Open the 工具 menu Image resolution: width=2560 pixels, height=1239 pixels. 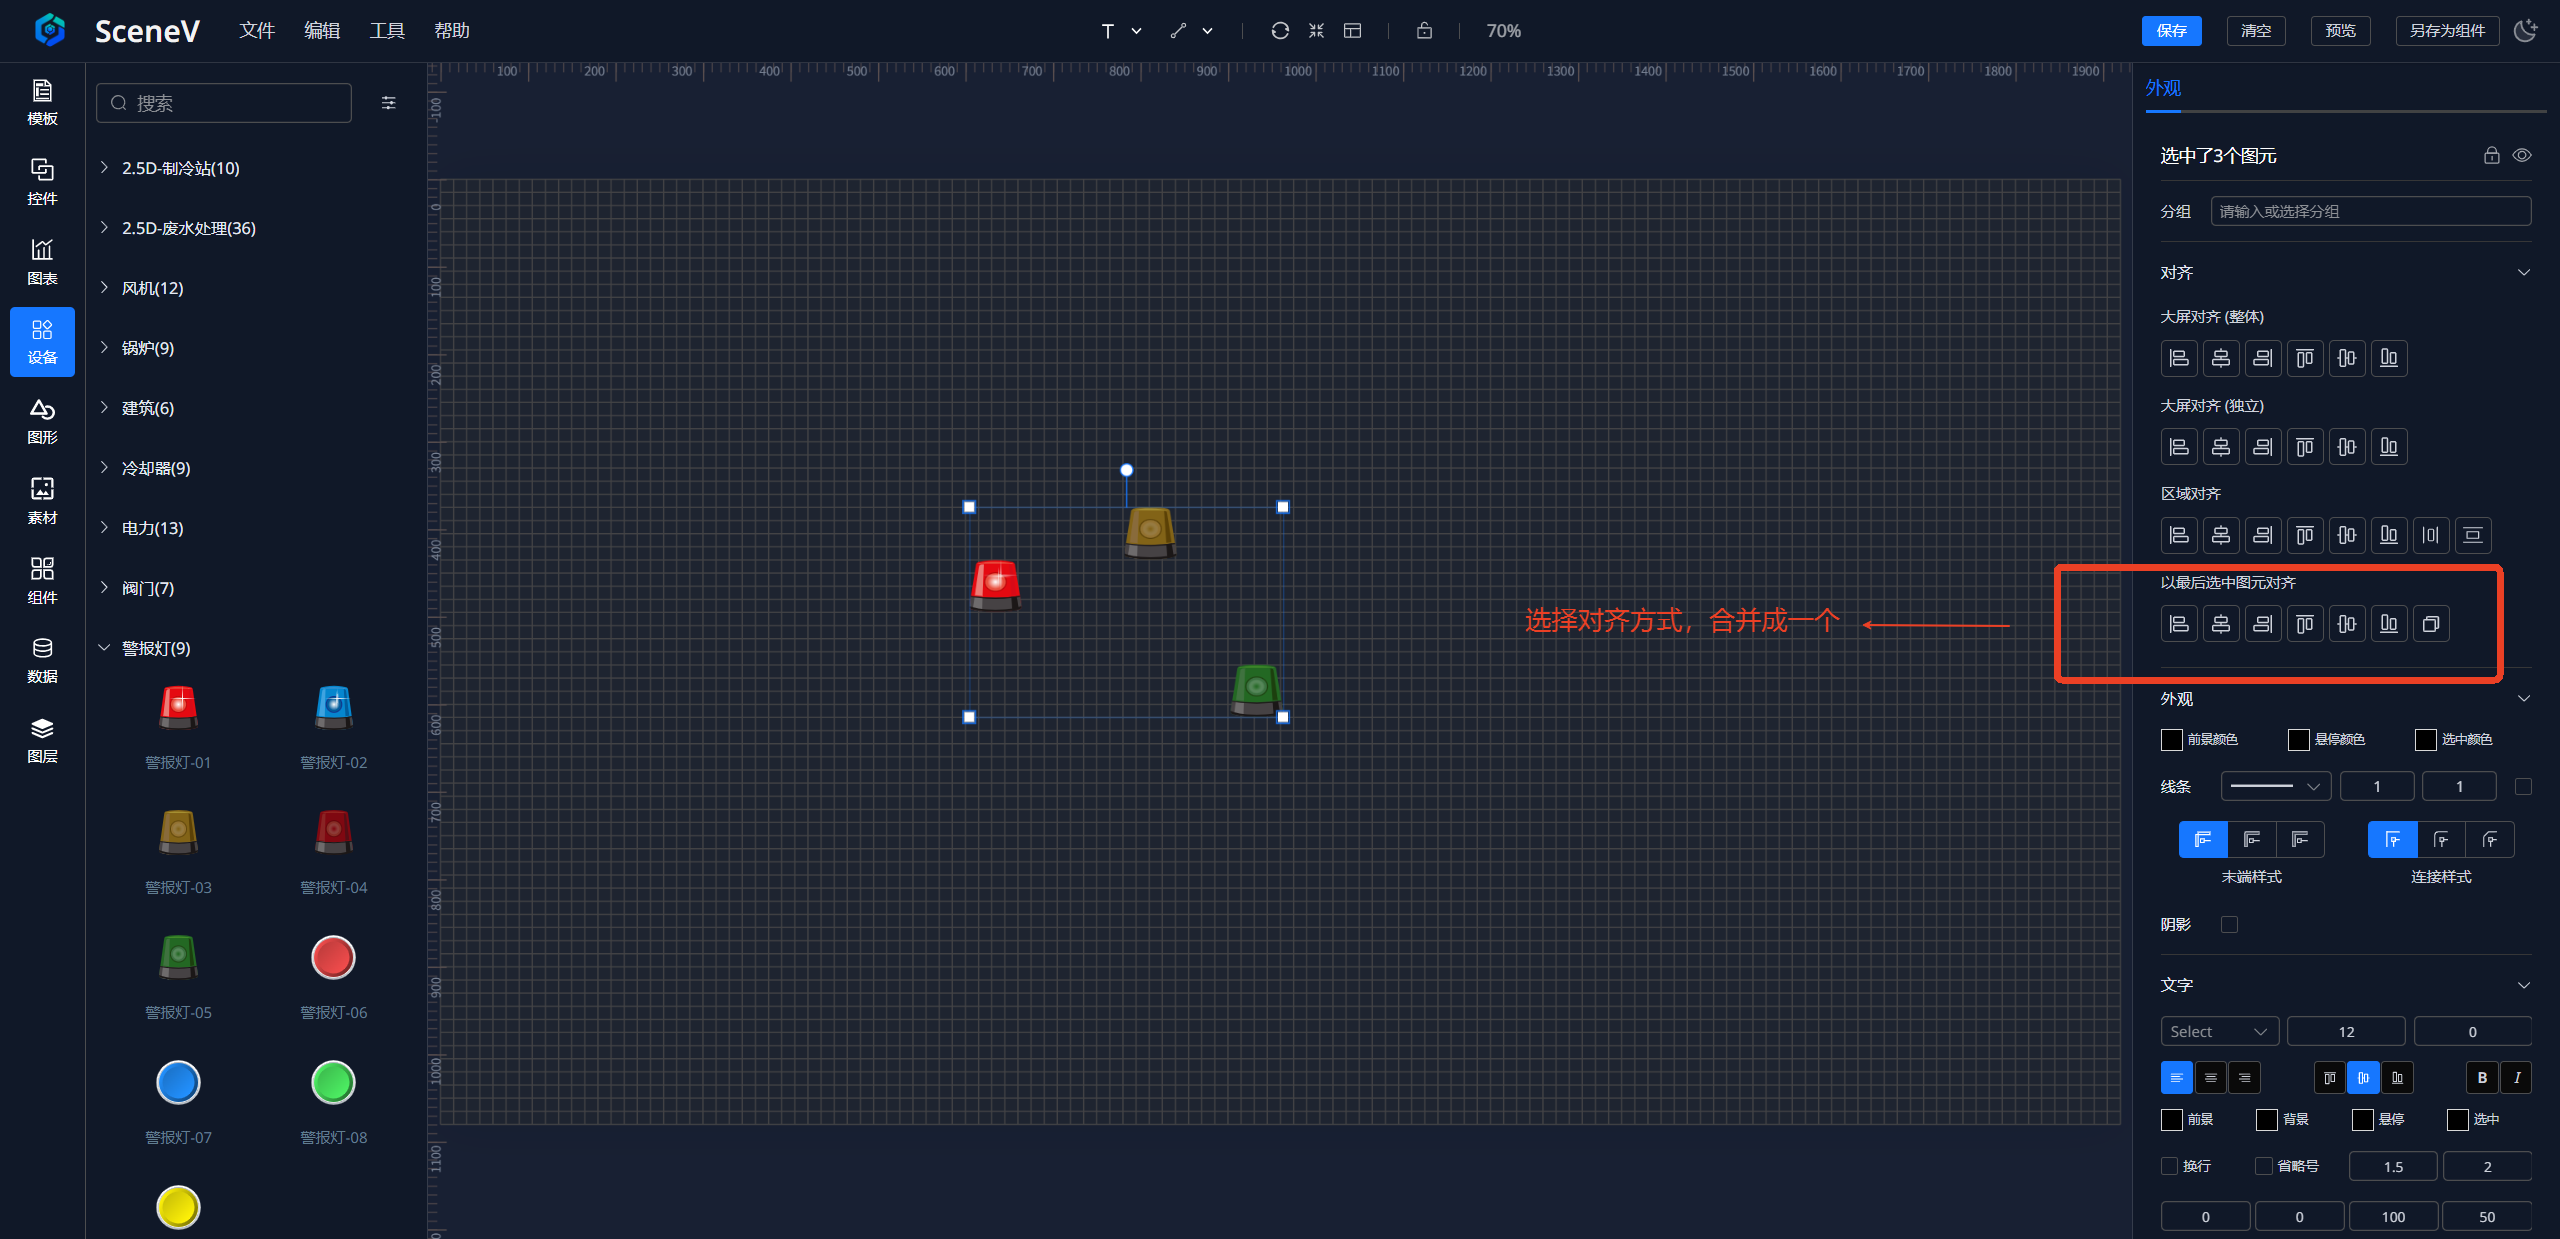tap(387, 31)
